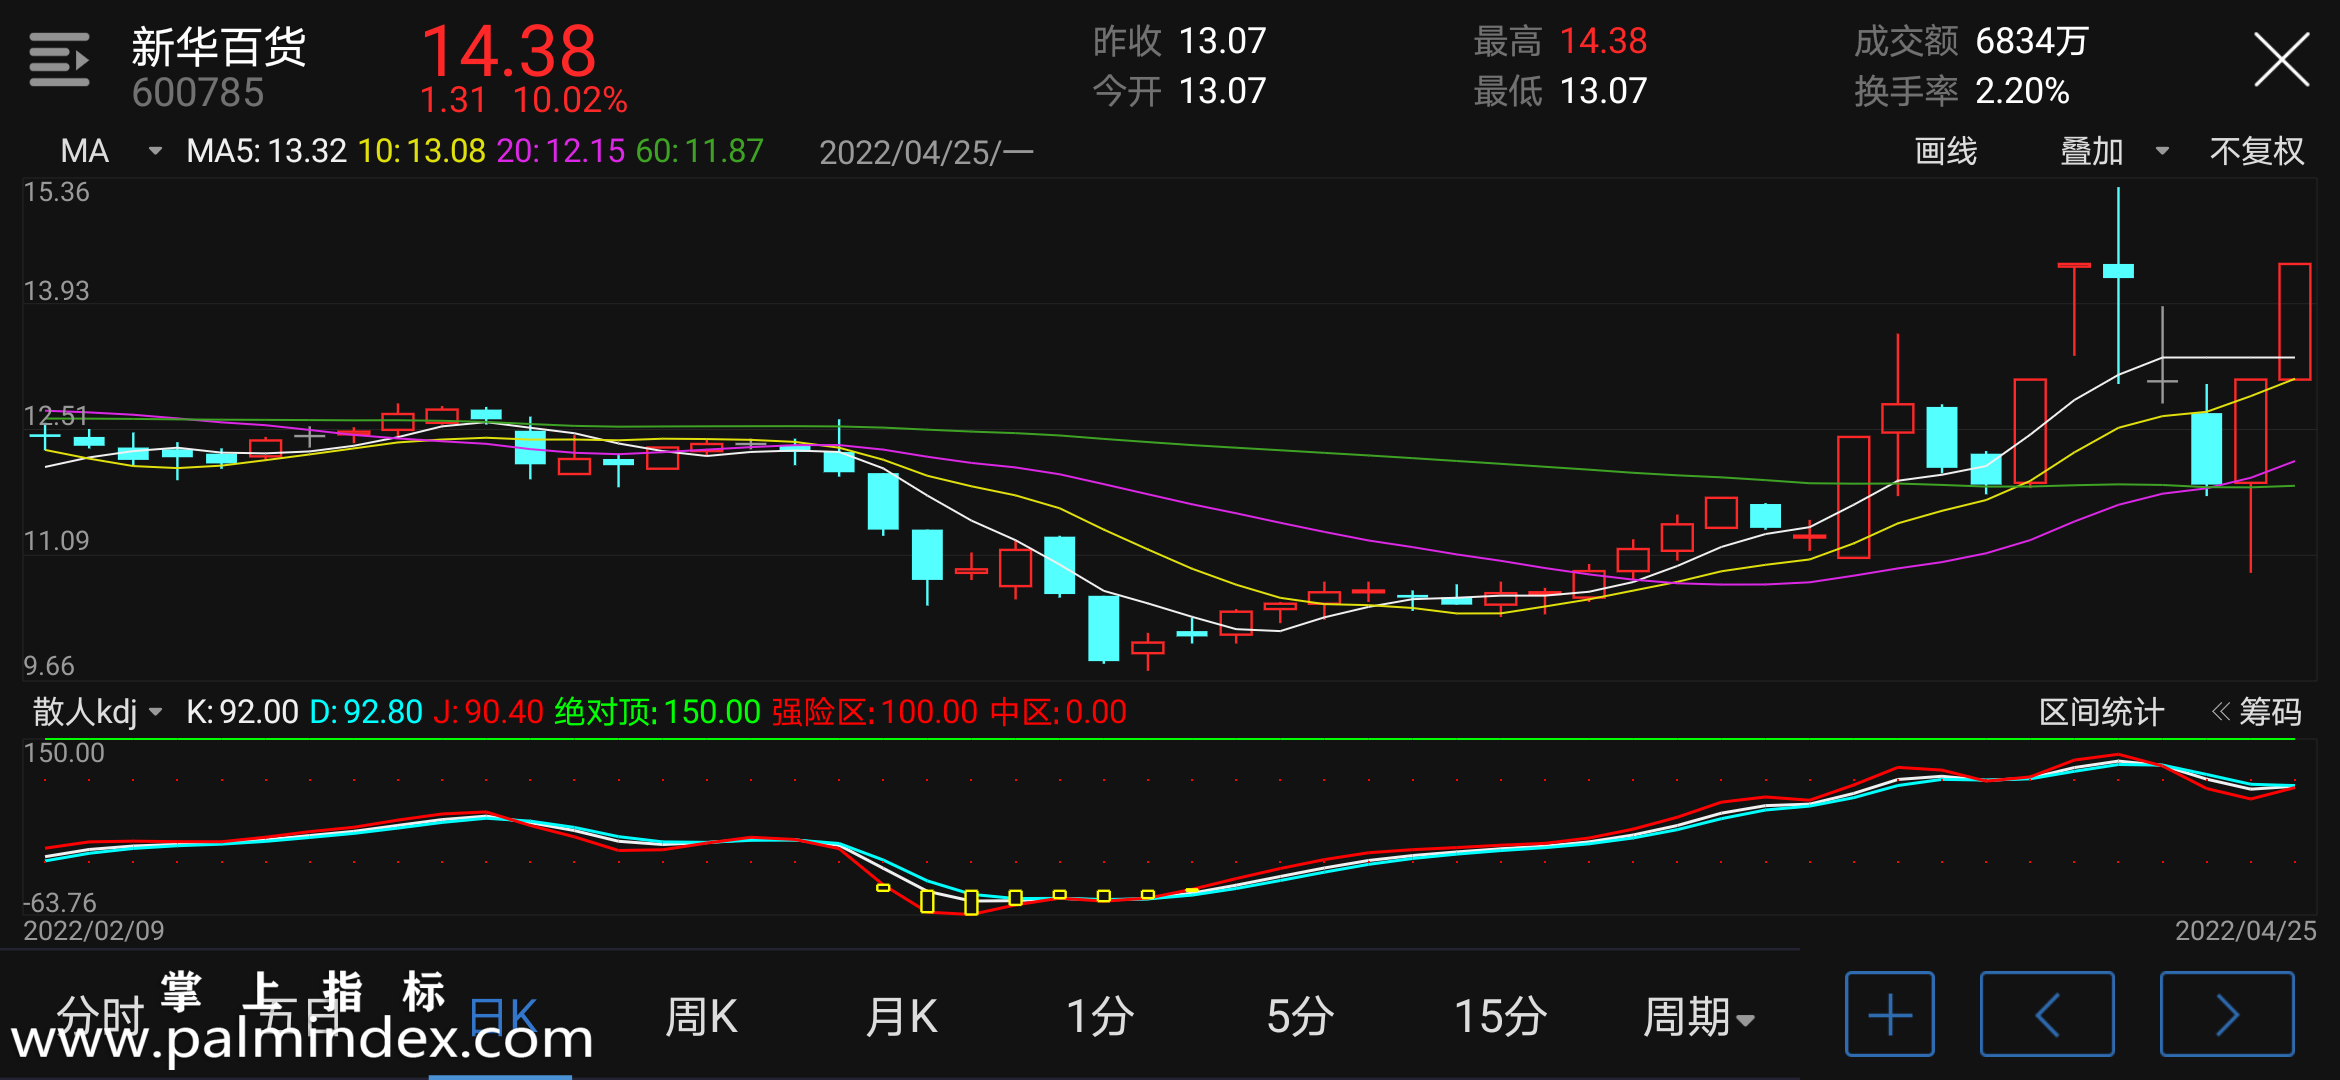Click the 9.66 price axis label
The width and height of the screenshot is (2340, 1080).
click(49, 666)
